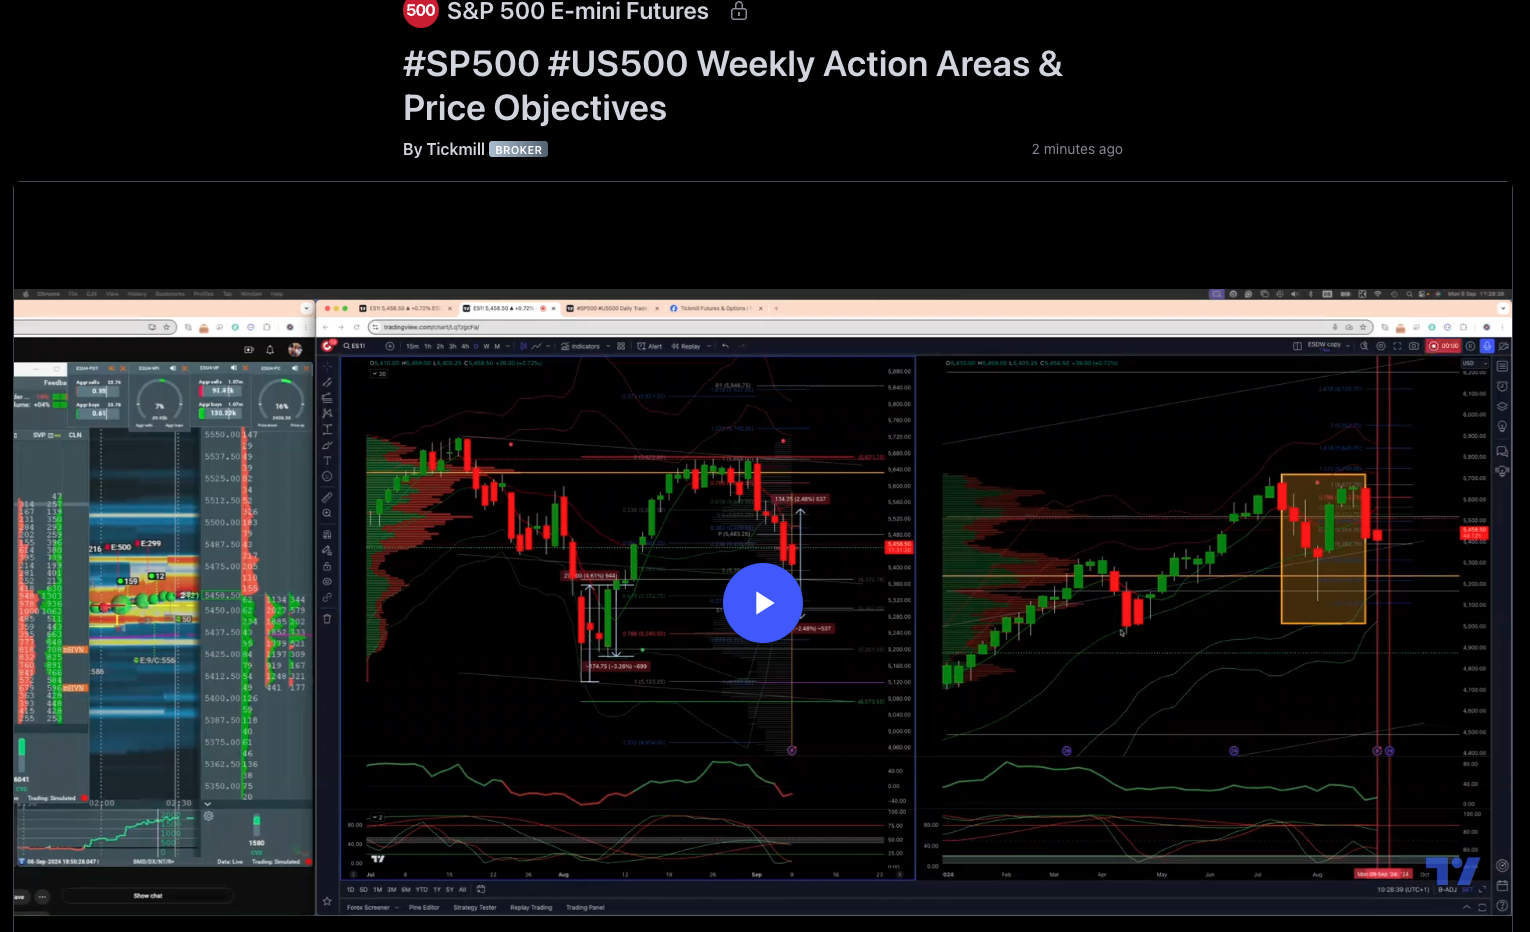In video's left window, click the Show chat bar
The width and height of the screenshot is (1530, 932).
click(148, 896)
